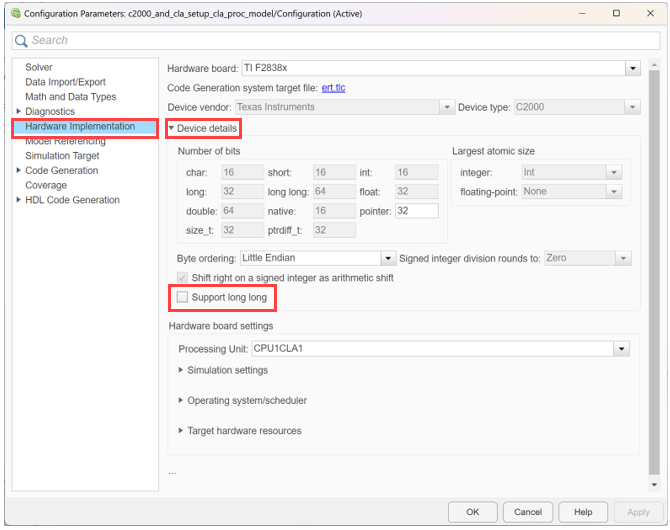Open the Processing Unit dropdown
The image size is (670, 530).
(622, 349)
